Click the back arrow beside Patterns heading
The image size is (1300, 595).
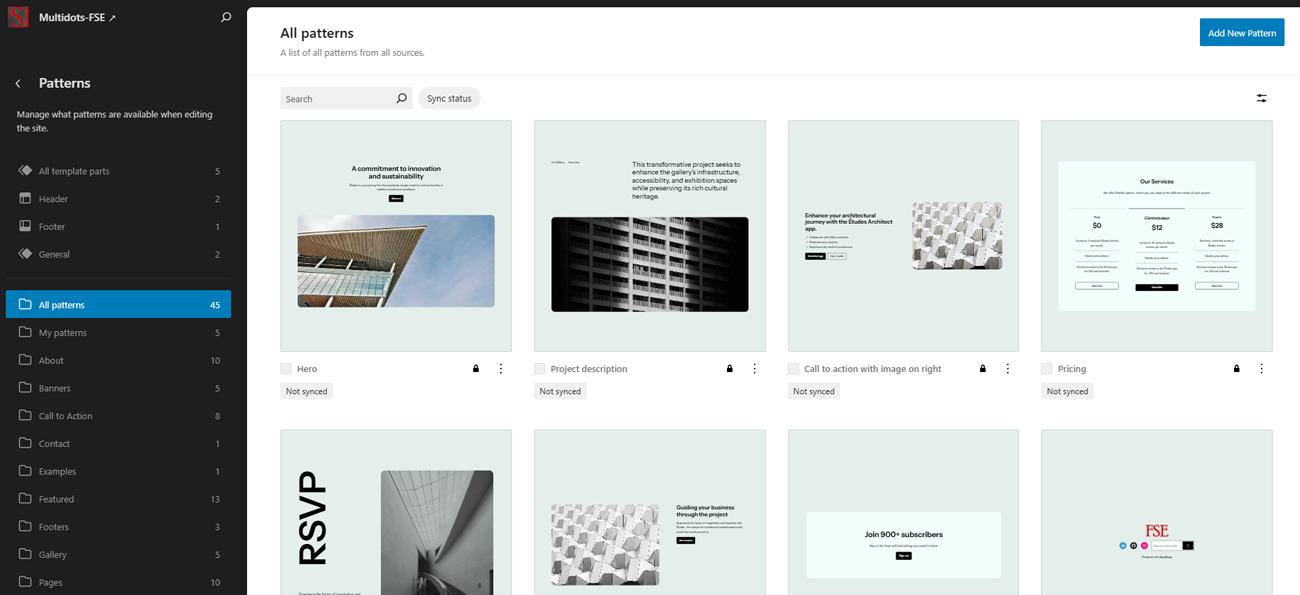(x=18, y=83)
